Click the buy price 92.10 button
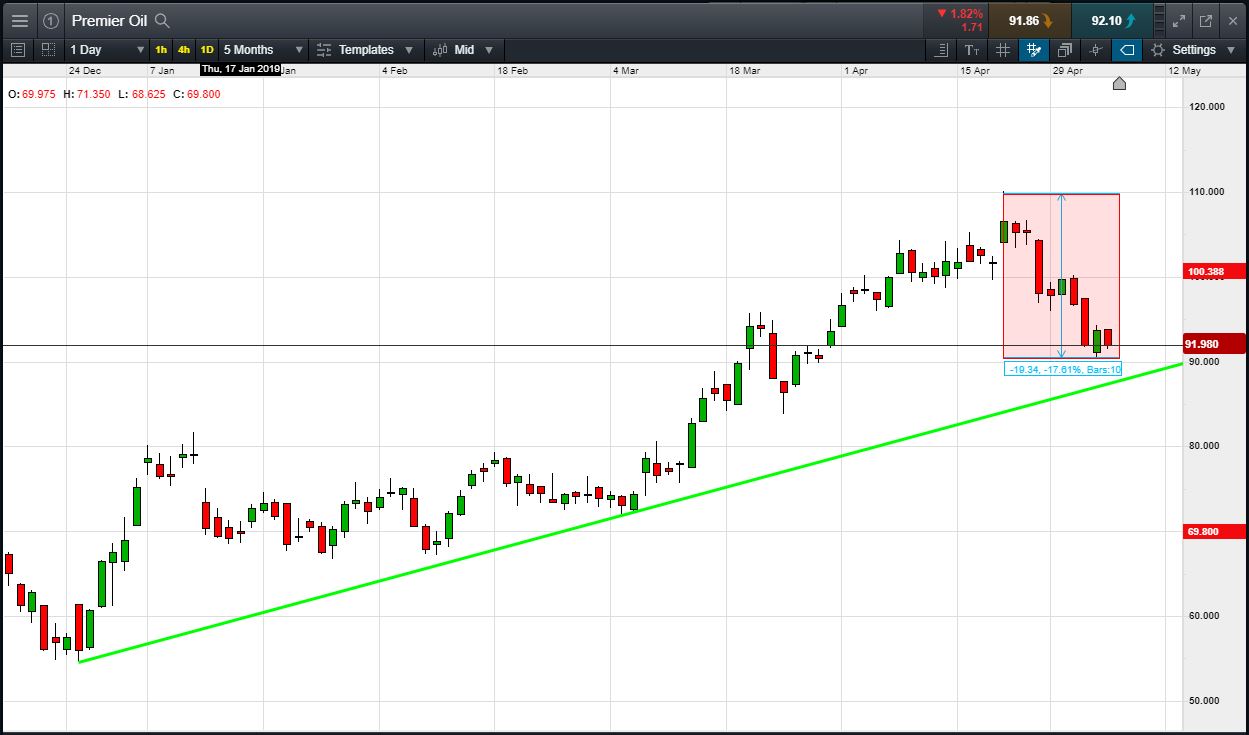Image resolution: width=1249 pixels, height=735 pixels. 1113,20
